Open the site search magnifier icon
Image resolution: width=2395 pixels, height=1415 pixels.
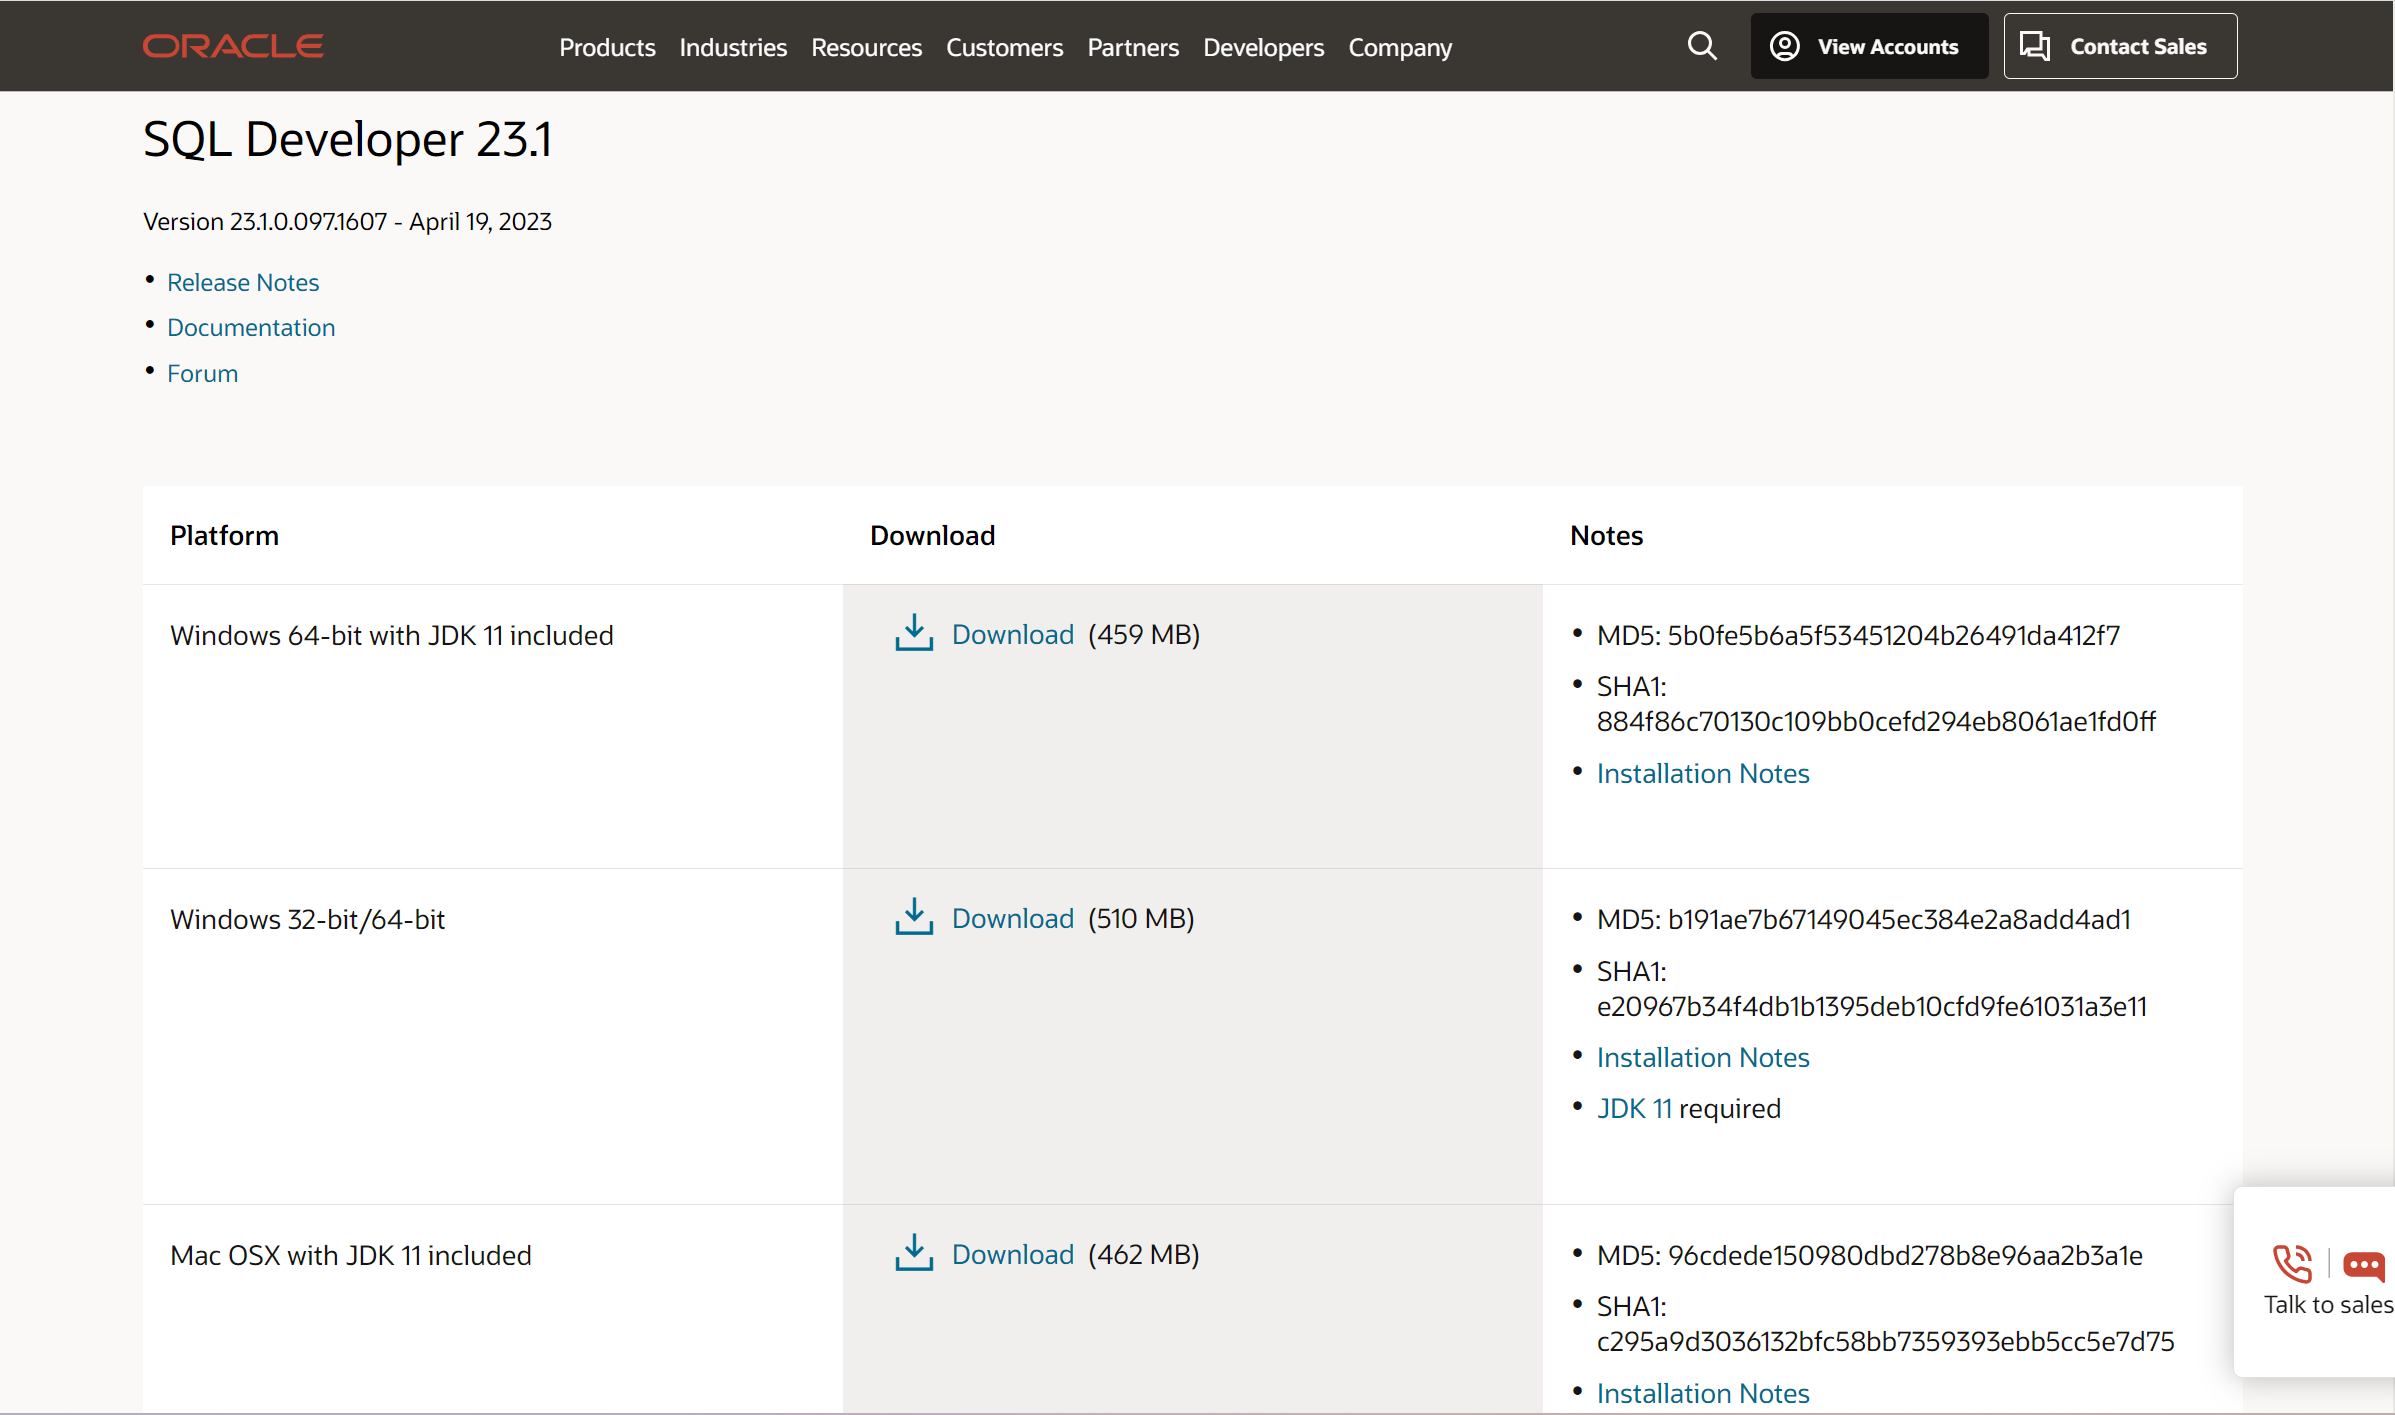coord(1702,46)
